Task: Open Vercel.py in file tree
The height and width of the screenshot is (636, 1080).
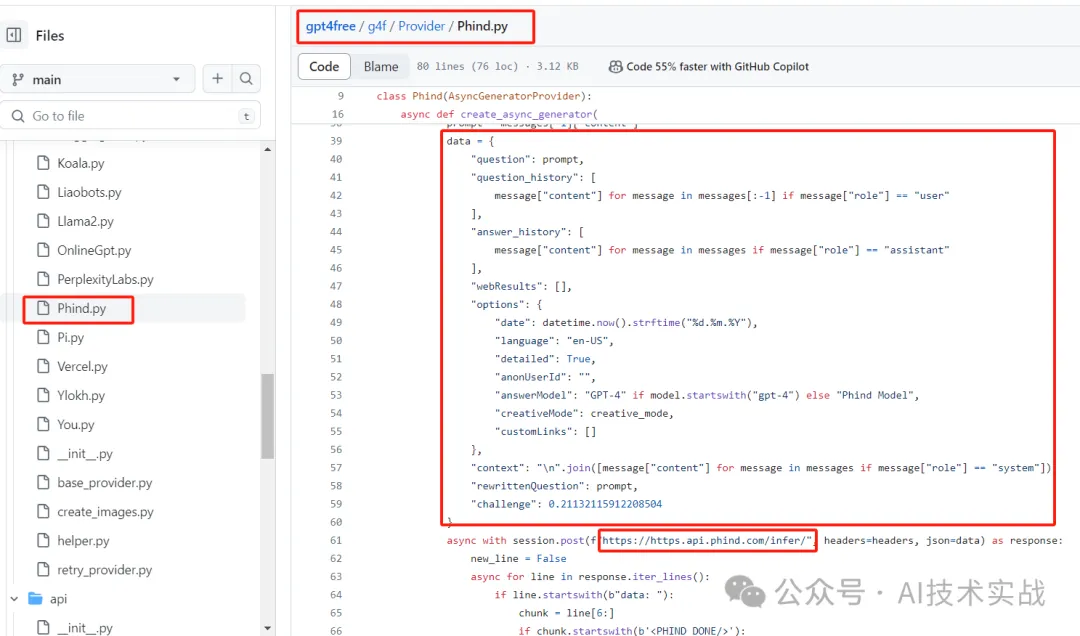Action: click(x=82, y=367)
